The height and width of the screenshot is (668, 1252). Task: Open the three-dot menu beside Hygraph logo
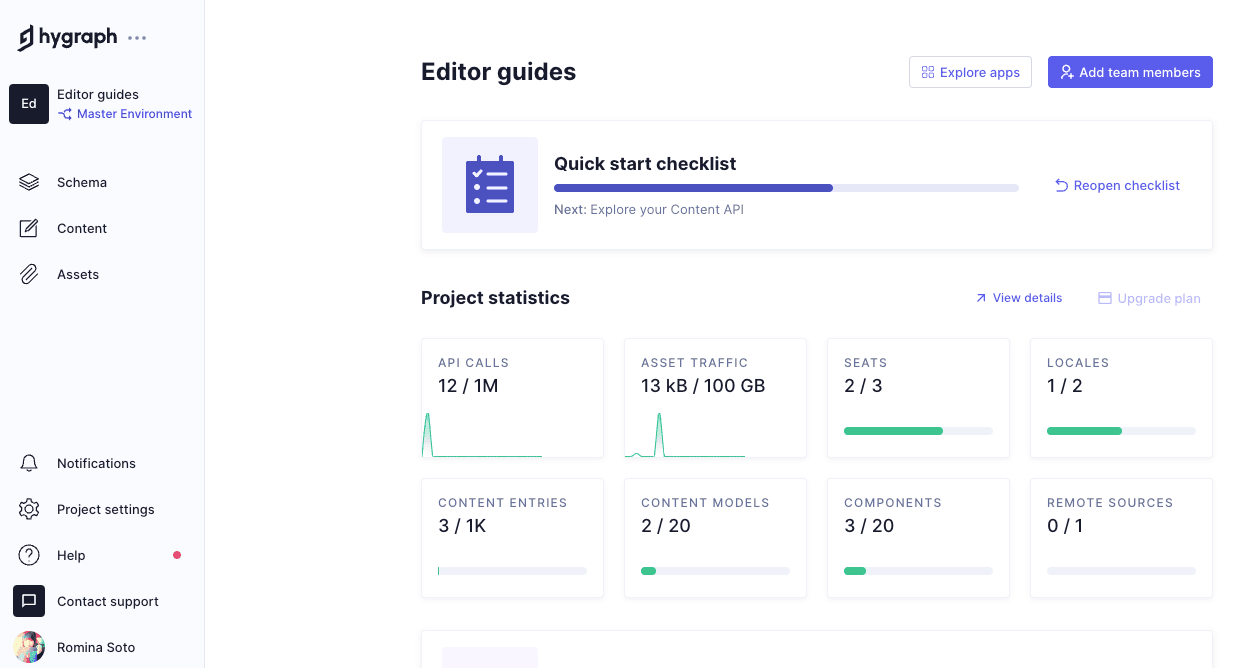(x=137, y=38)
